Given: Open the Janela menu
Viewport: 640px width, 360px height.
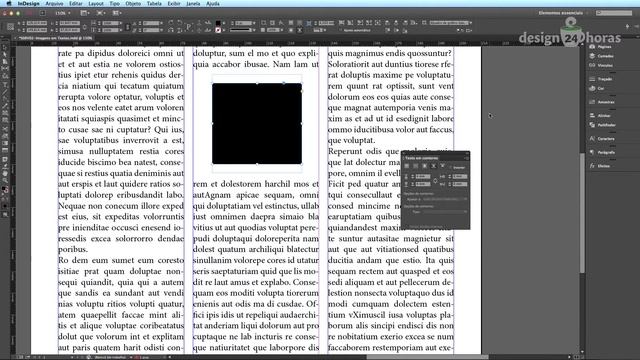Looking at the screenshot, I should [x=193, y=3].
